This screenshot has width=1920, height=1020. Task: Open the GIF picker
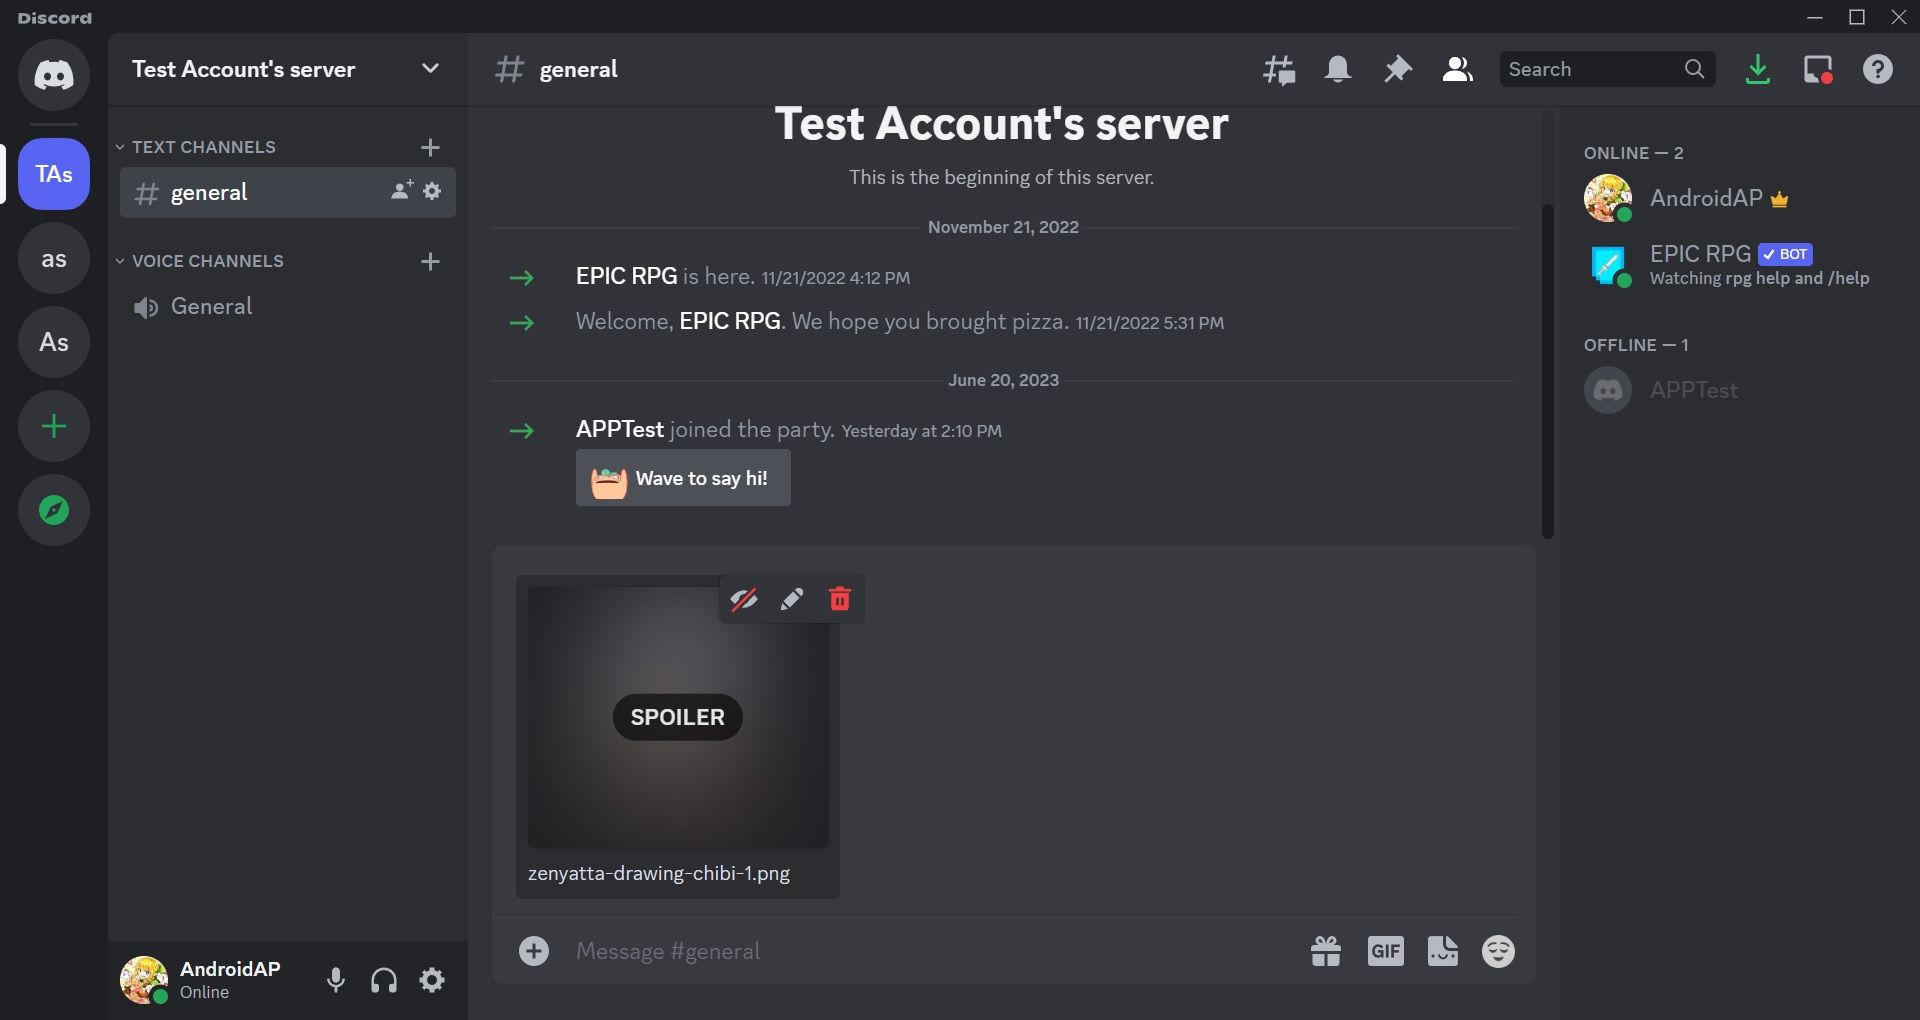(x=1384, y=951)
